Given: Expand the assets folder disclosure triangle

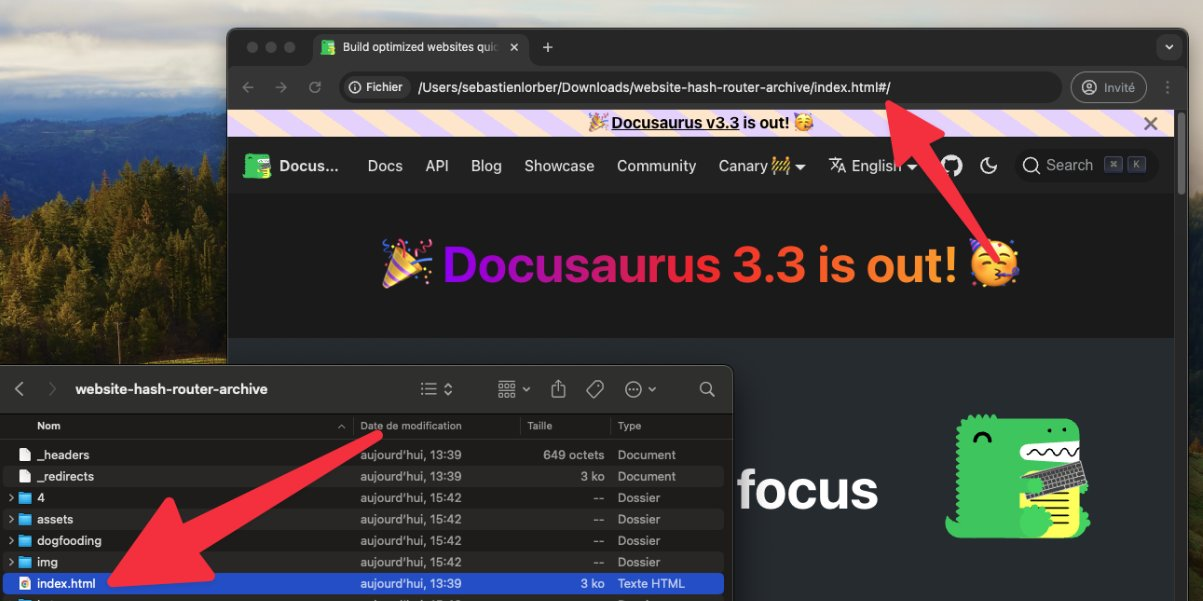Looking at the screenshot, I should (x=10, y=519).
